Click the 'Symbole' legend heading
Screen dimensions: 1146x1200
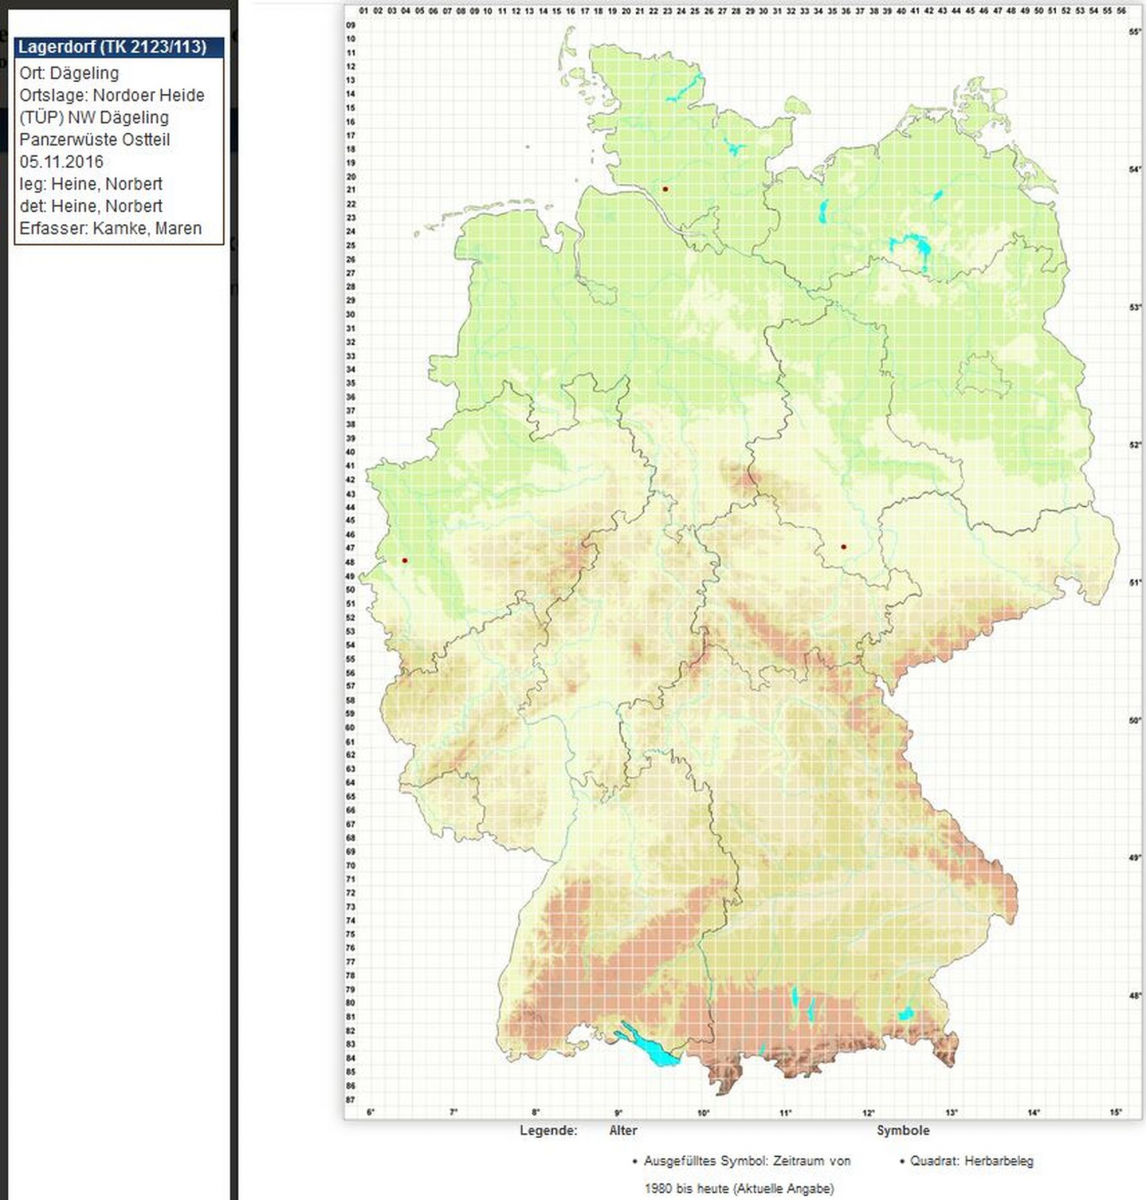903,1131
